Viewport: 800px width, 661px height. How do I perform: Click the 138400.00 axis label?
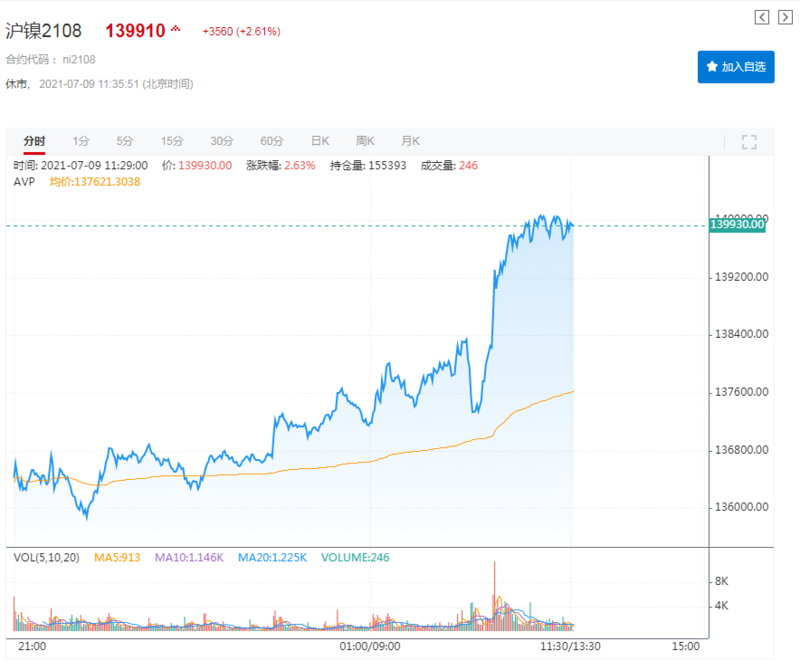tap(741, 334)
